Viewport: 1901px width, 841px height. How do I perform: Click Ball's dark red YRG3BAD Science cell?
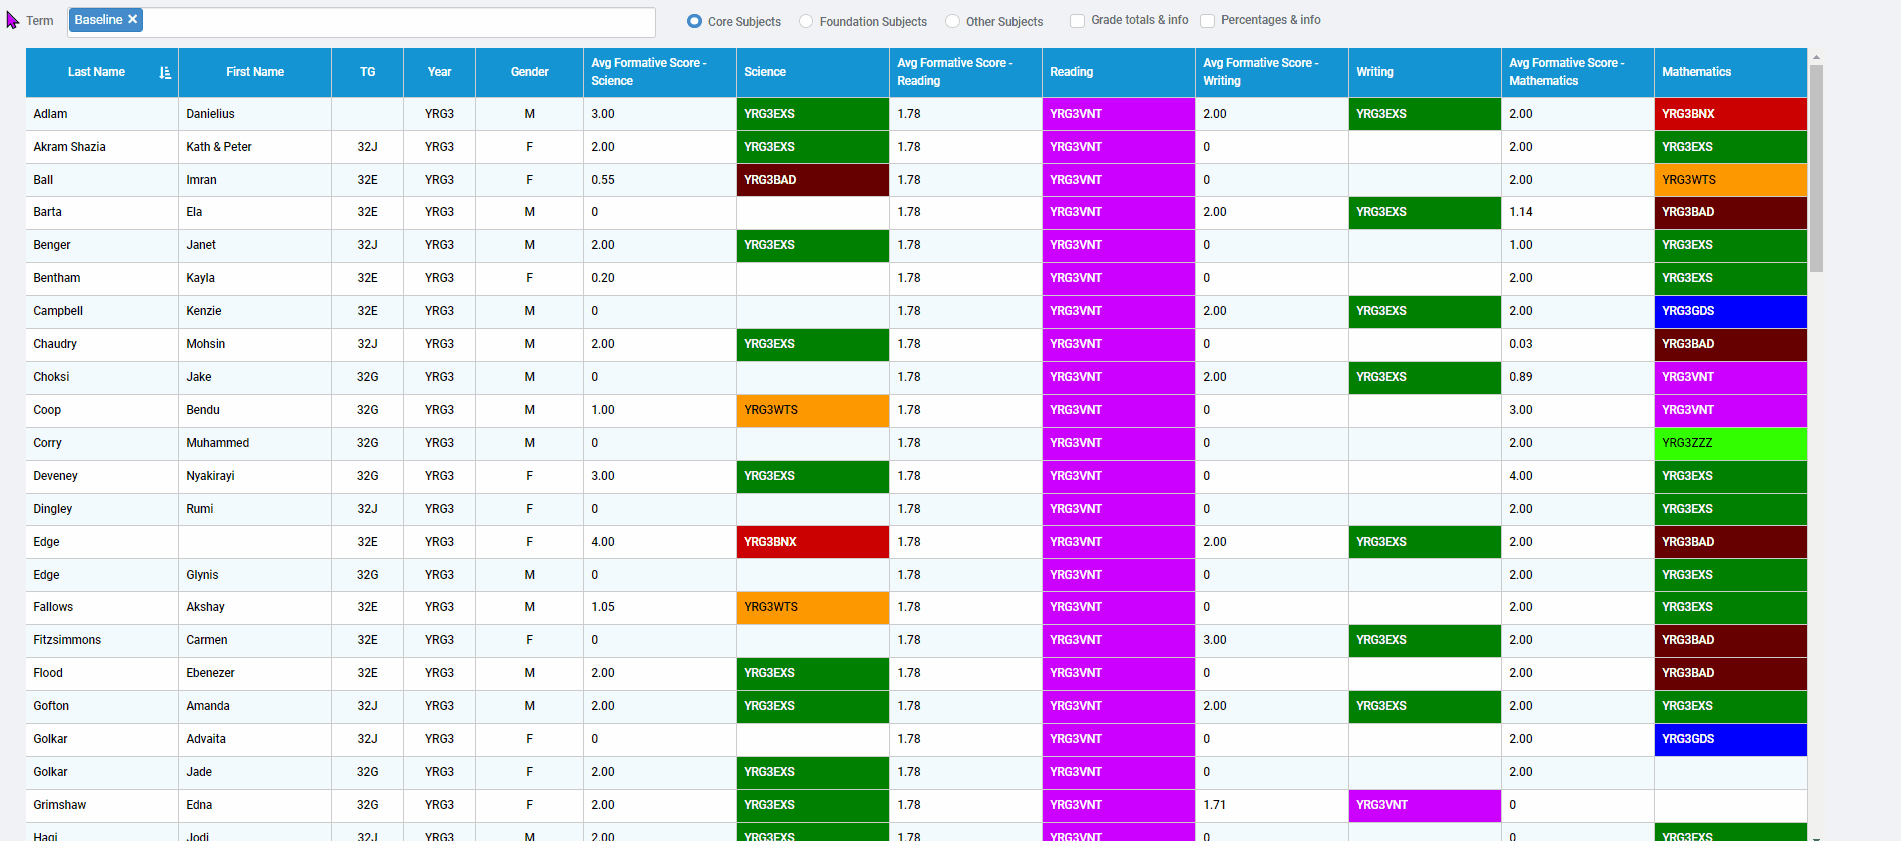tap(812, 180)
